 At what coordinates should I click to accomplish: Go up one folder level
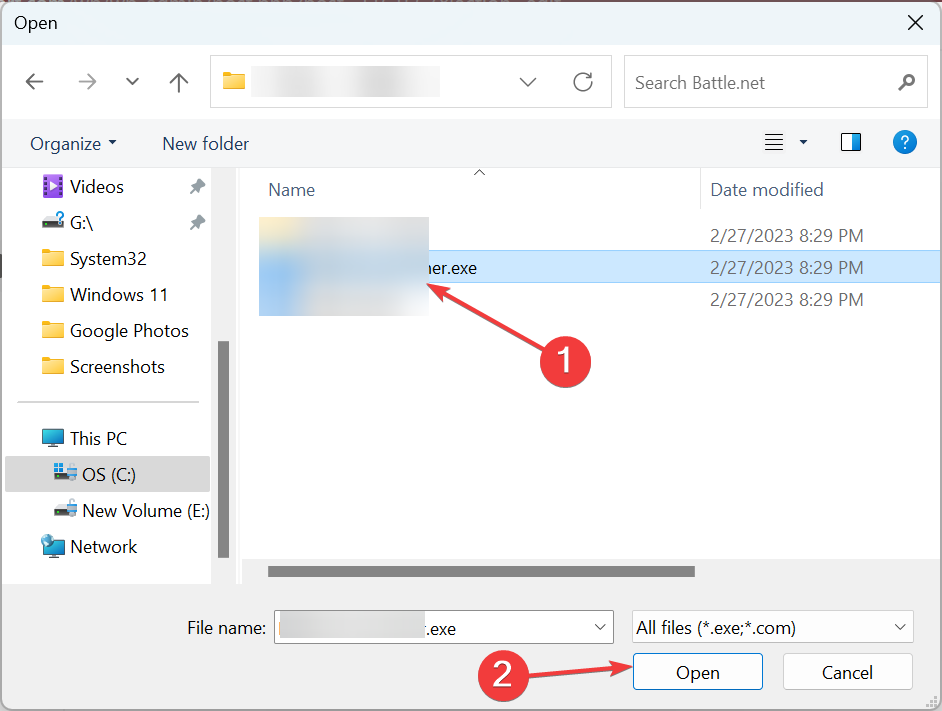pyautogui.click(x=178, y=82)
